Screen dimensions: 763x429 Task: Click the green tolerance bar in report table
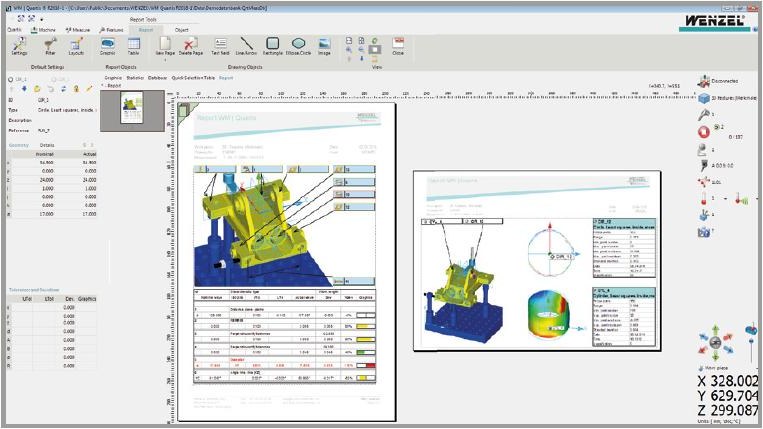(366, 352)
